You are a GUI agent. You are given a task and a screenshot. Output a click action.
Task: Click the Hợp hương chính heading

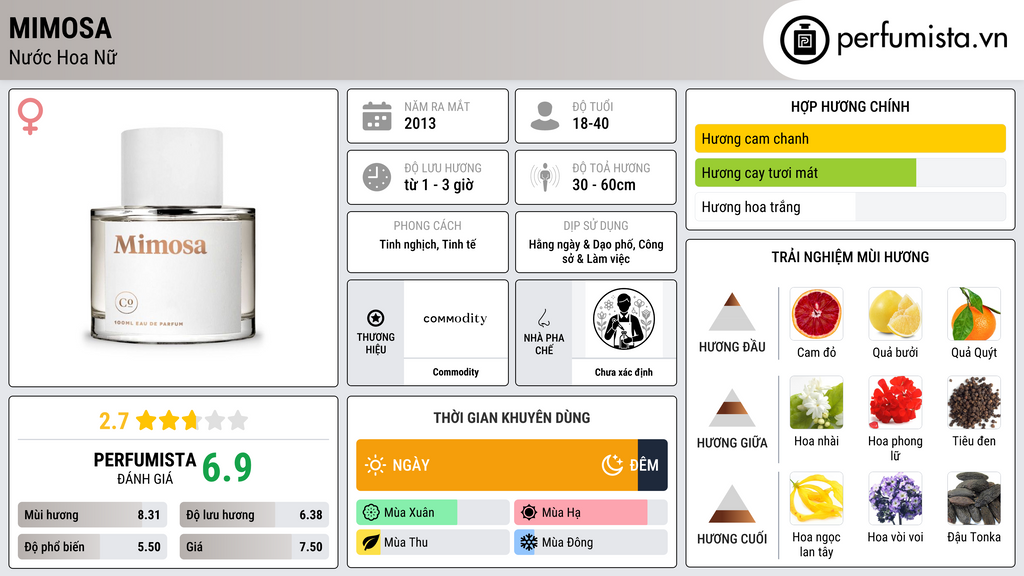pos(850,106)
